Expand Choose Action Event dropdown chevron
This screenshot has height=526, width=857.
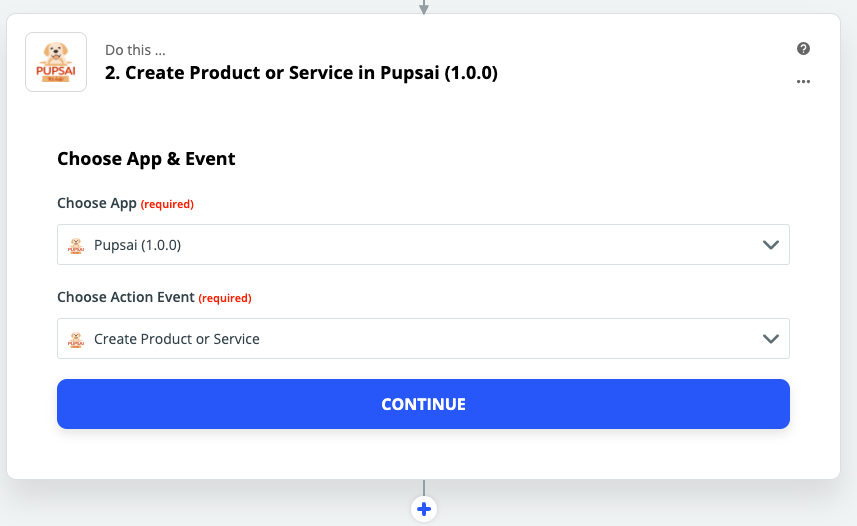coord(770,339)
